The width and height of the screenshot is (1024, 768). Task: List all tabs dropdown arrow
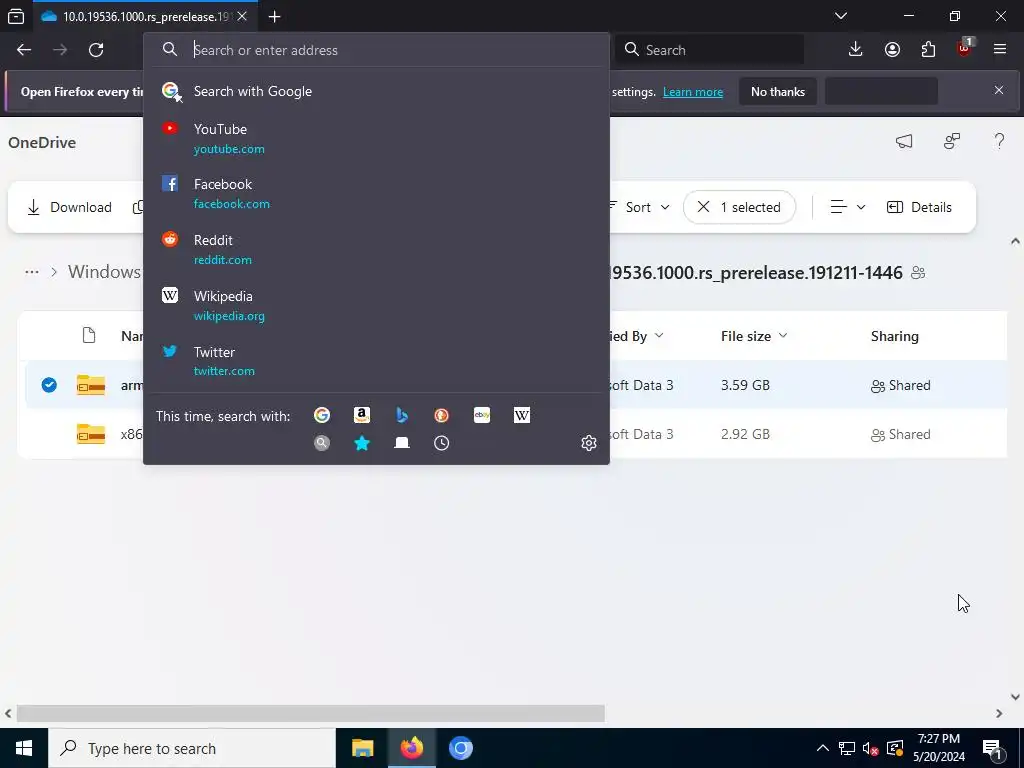pyautogui.click(x=841, y=16)
